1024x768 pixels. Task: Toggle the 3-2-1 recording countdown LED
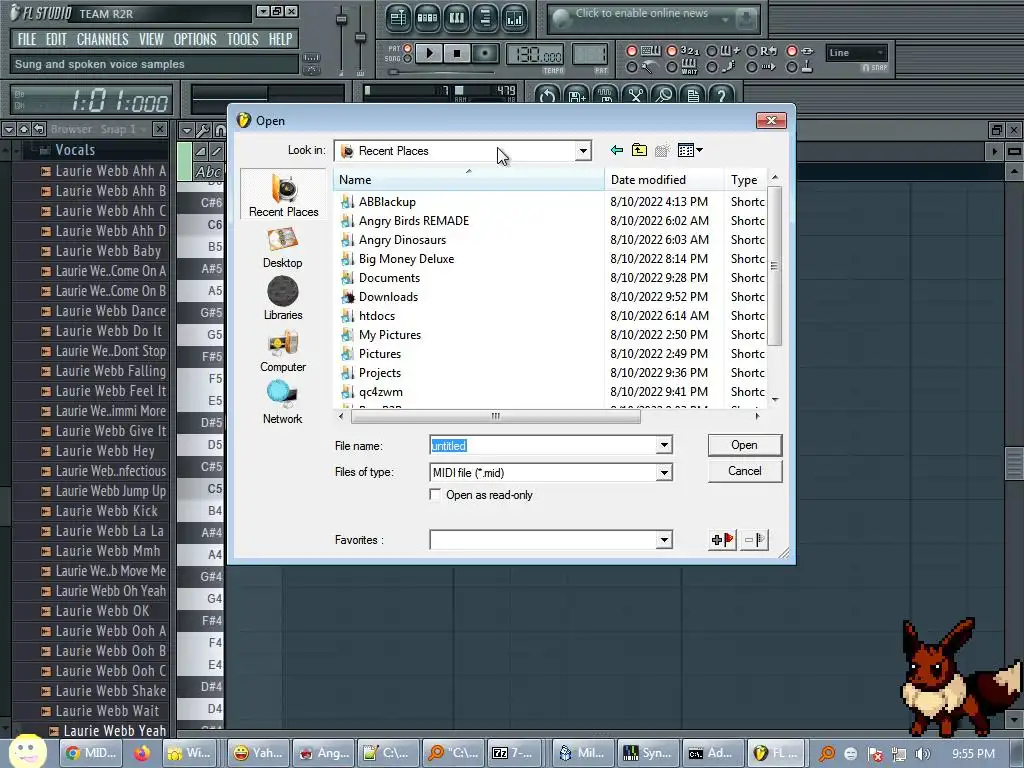click(671, 51)
